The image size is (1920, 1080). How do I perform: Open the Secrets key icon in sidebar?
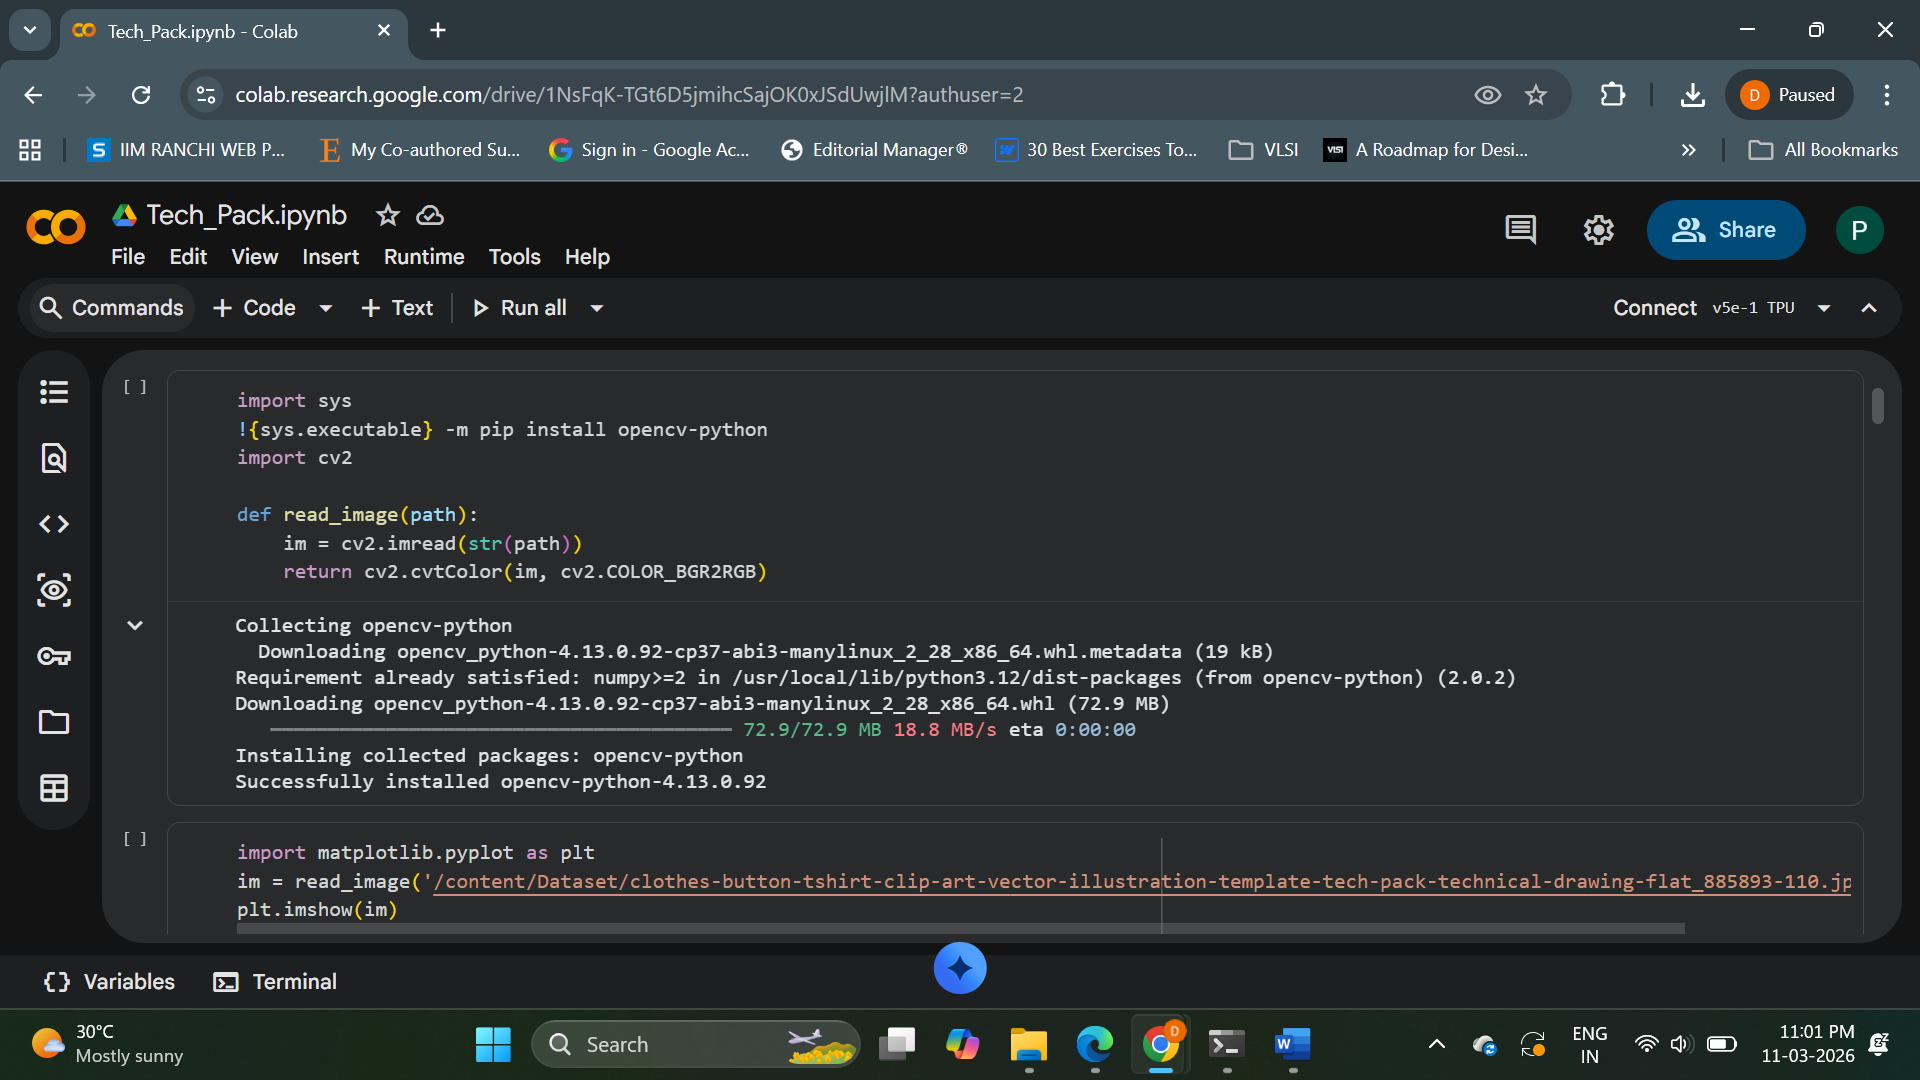(x=54, y=656)
